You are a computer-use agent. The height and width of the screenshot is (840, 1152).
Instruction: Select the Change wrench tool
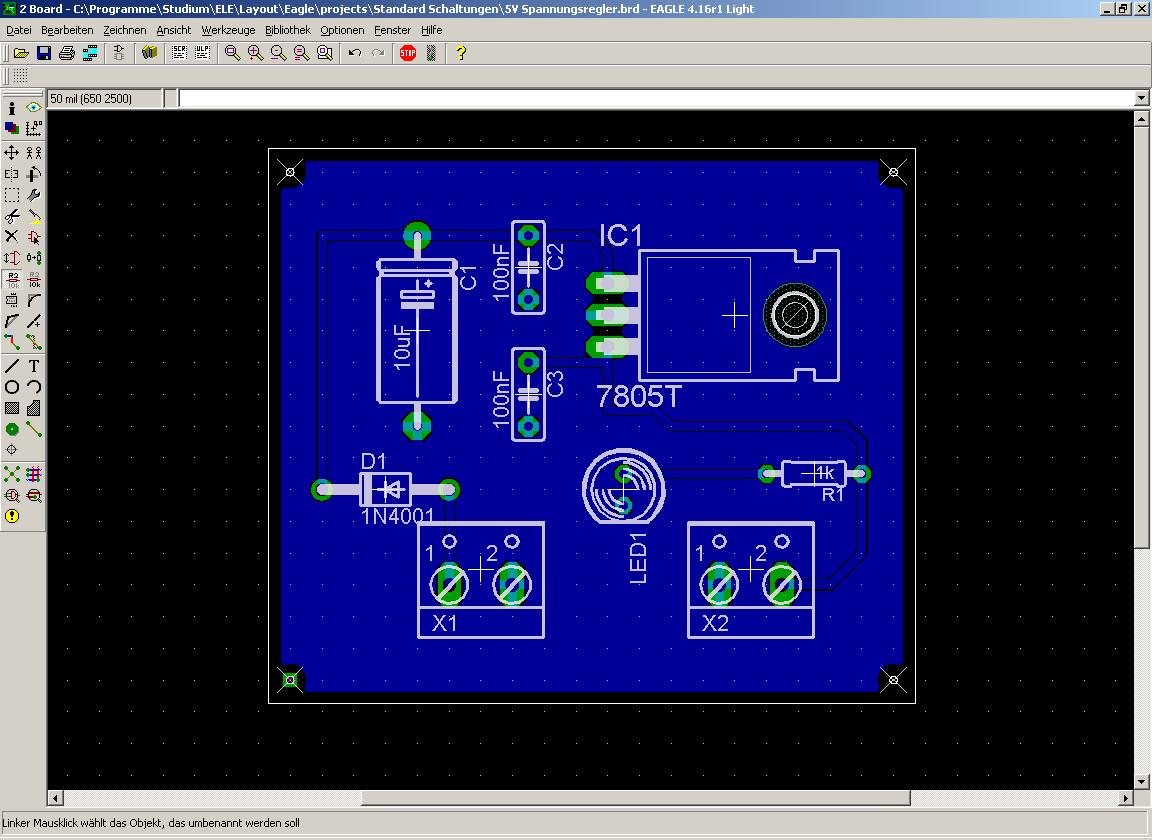(x=34, y=195)
